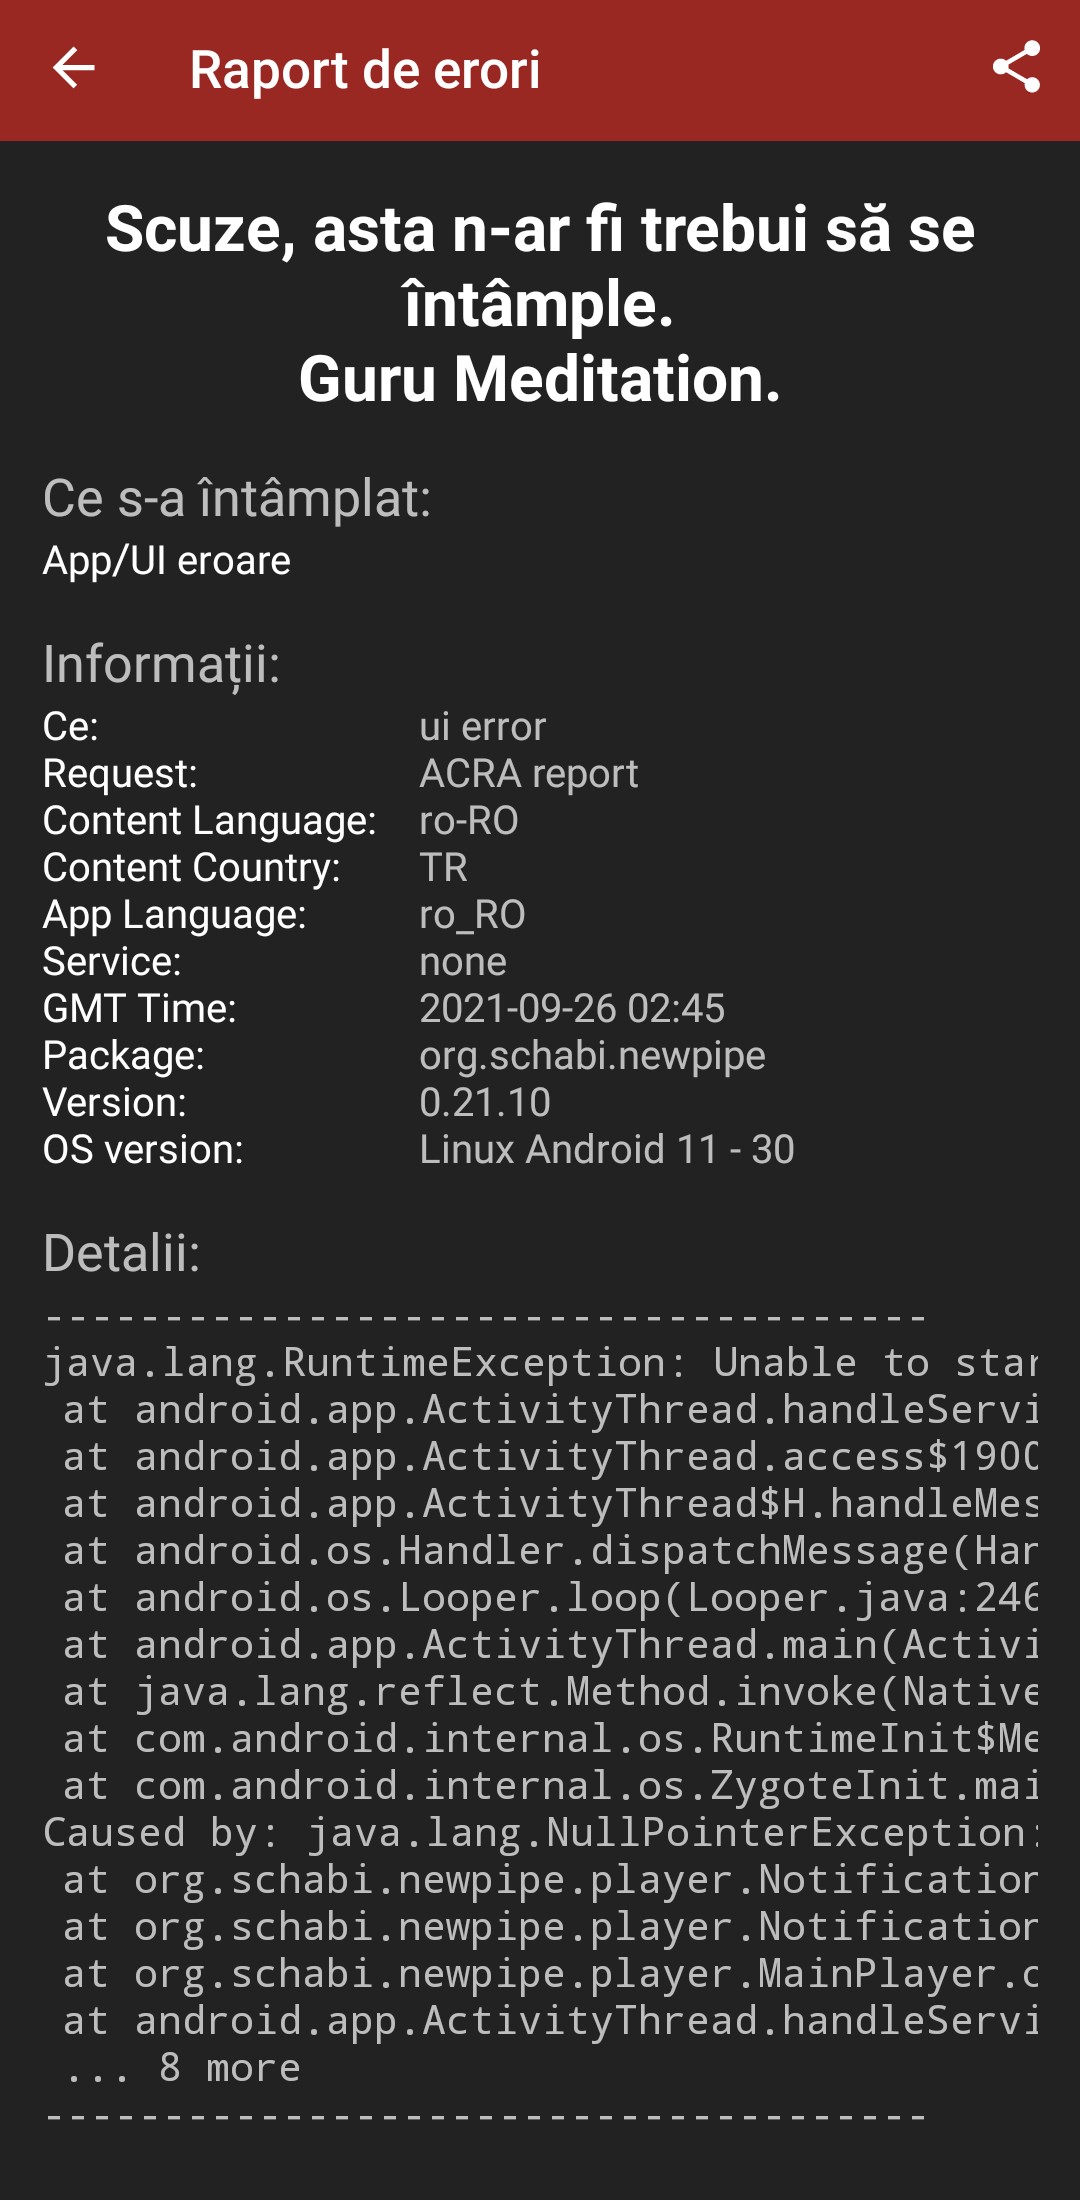The width and height of the screenshot is (1080, 2200).
Task: Select the GMT Time '2021-09-26 02:45'
Action: [573, 1009]
